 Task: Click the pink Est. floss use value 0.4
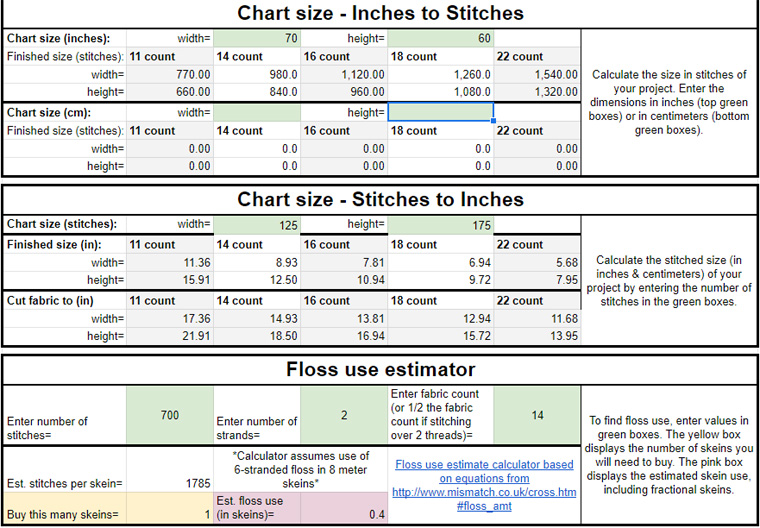coord(344,509)
